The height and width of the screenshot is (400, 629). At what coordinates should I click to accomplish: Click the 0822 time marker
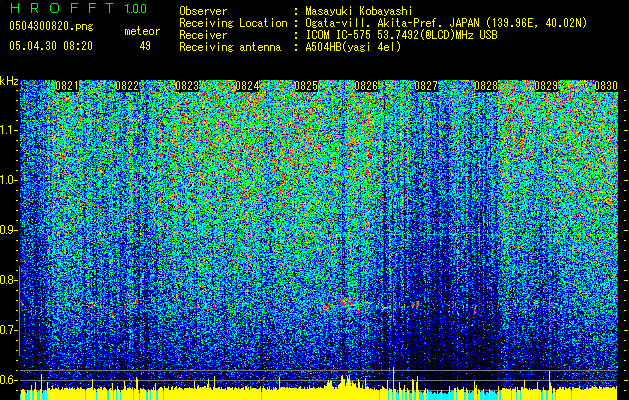point(127,86)
